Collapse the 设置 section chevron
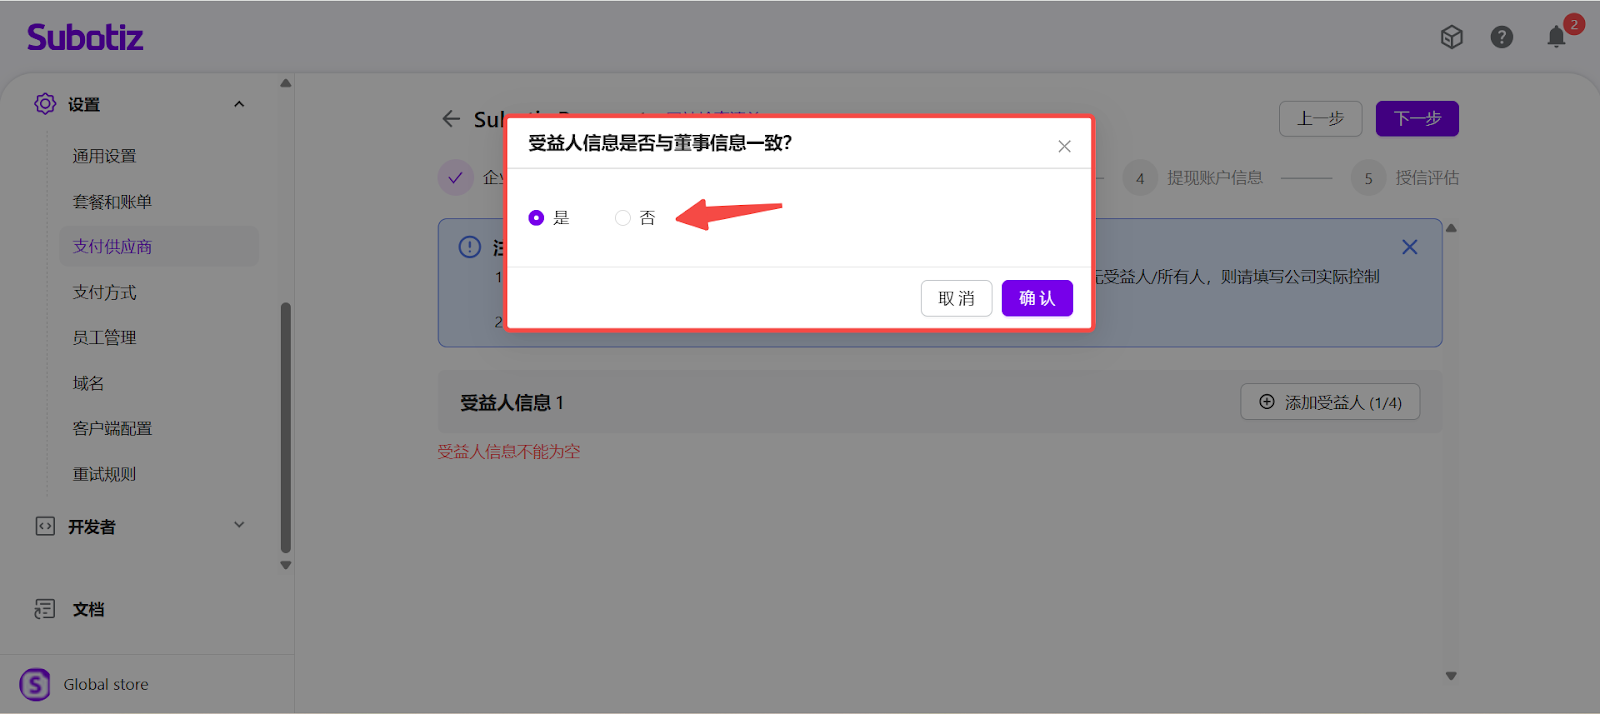Viewport: 1600px width, 714px height. [239, 105]
